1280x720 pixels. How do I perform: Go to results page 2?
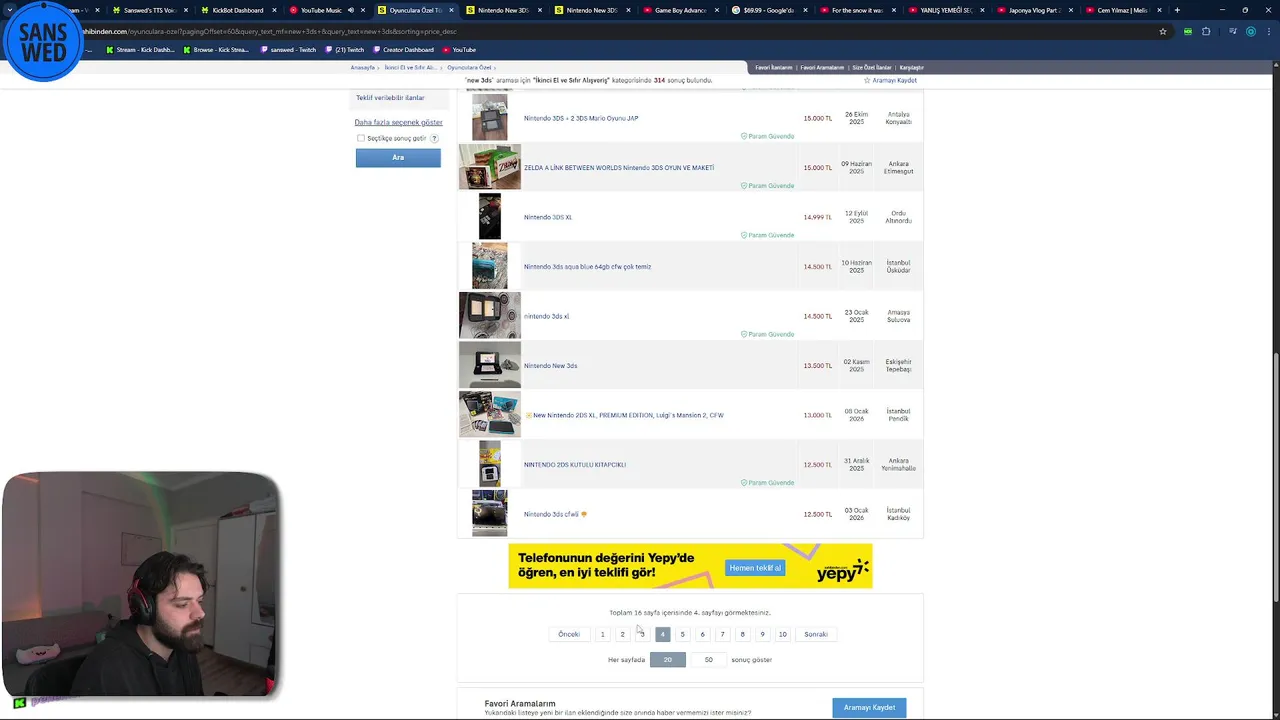[622, 634]
